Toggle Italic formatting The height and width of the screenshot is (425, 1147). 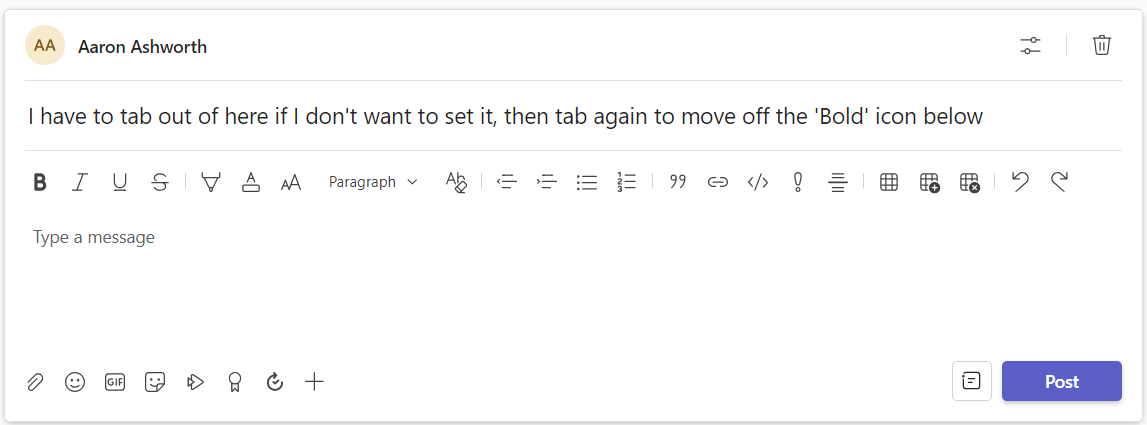pos(80,182)
